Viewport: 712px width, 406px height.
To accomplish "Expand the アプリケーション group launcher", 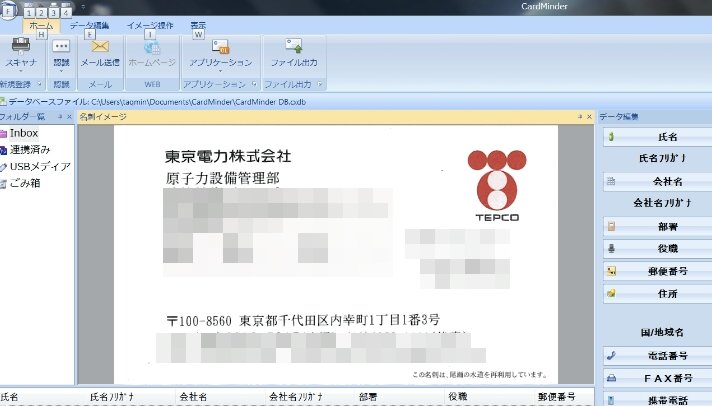I will [254, 84].
